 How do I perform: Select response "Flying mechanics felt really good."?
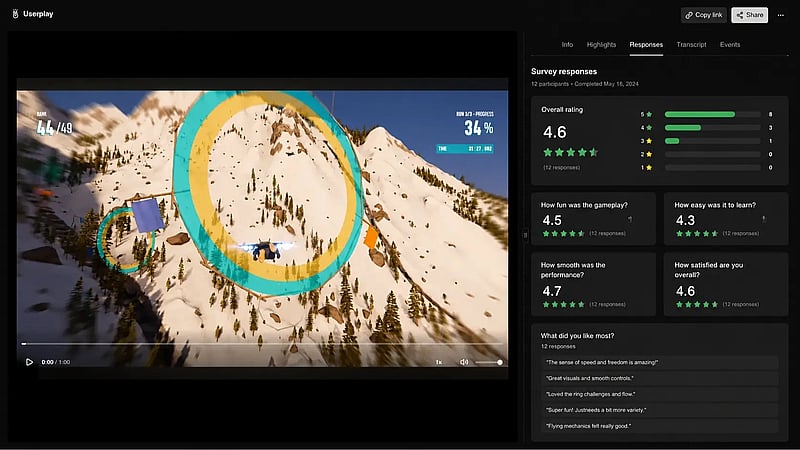[660, 426]
